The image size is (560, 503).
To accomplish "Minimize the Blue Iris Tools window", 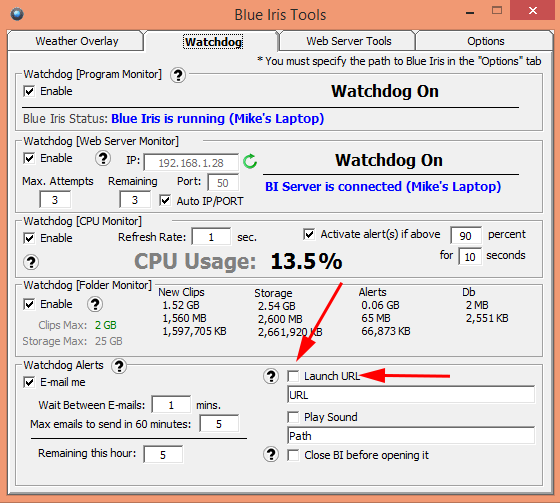I will coord(470,13).
